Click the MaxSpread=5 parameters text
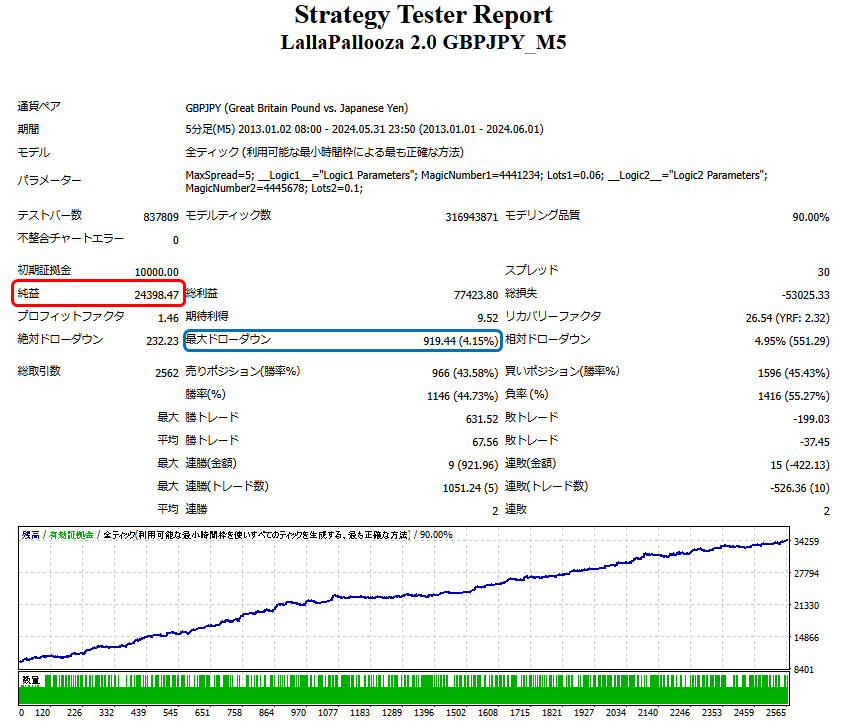The image size is (845, 724). point(476,182)
